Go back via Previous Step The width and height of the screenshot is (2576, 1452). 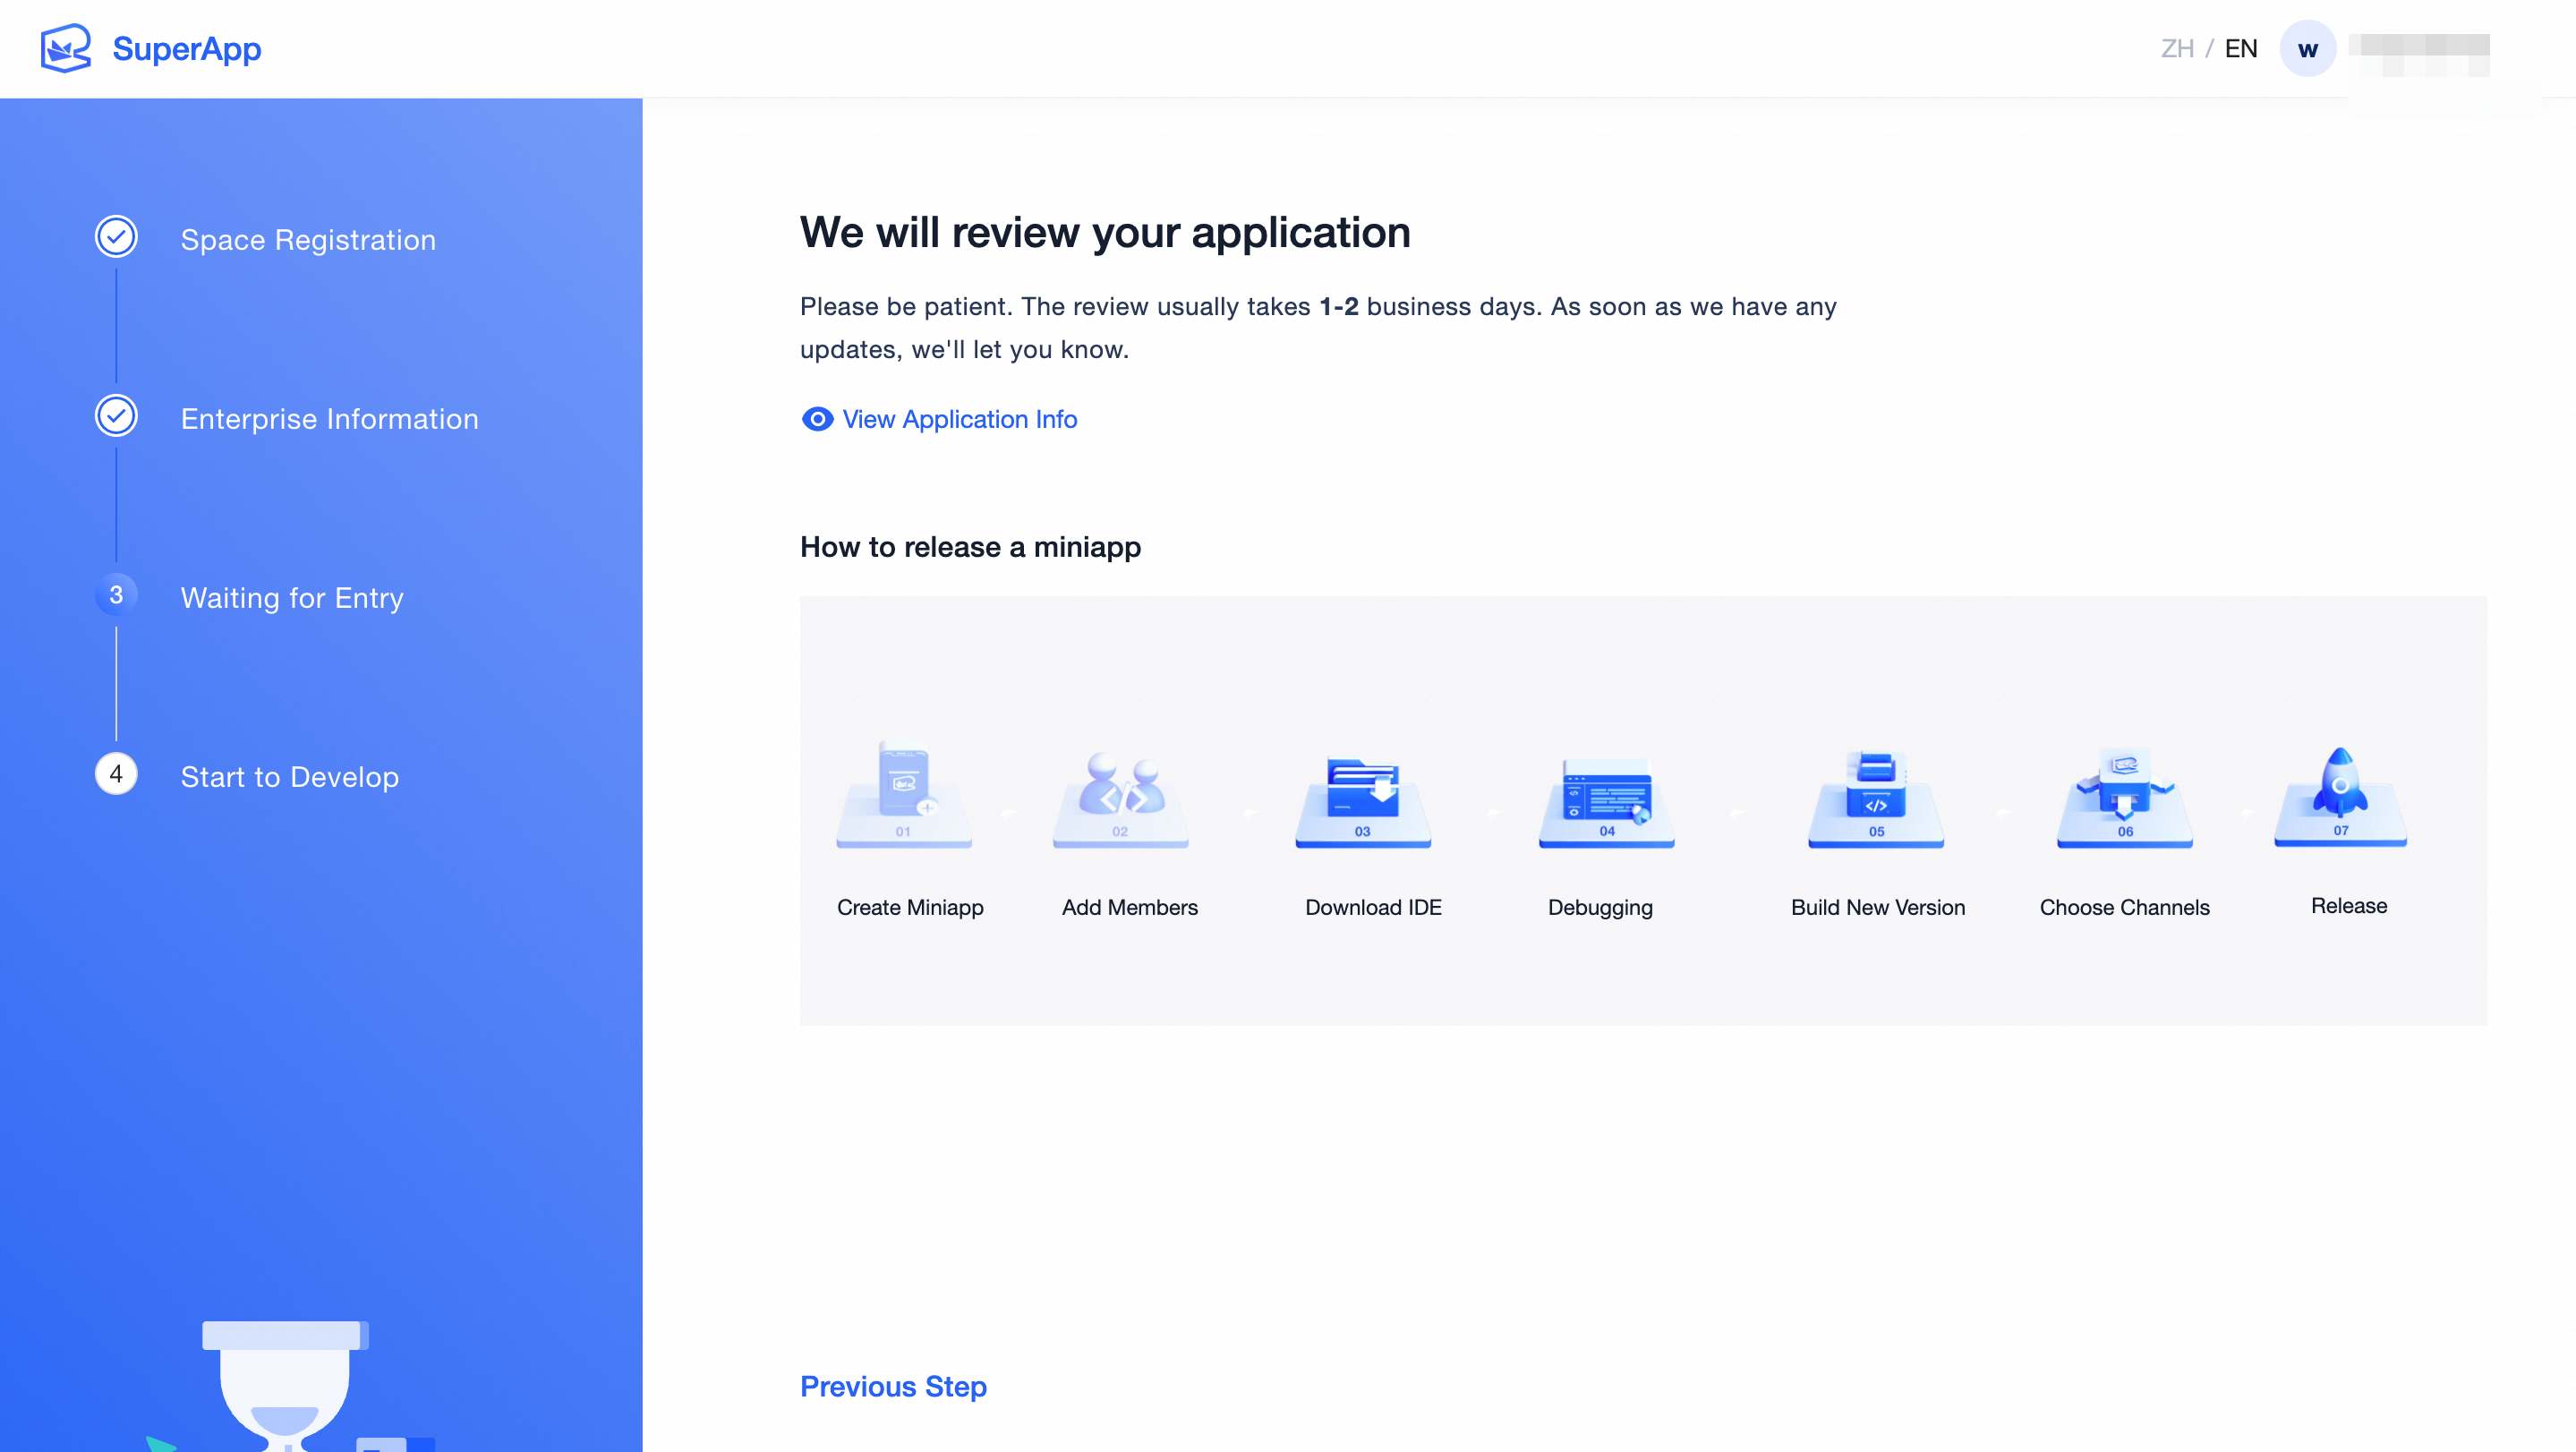(x=893, y=1386)
